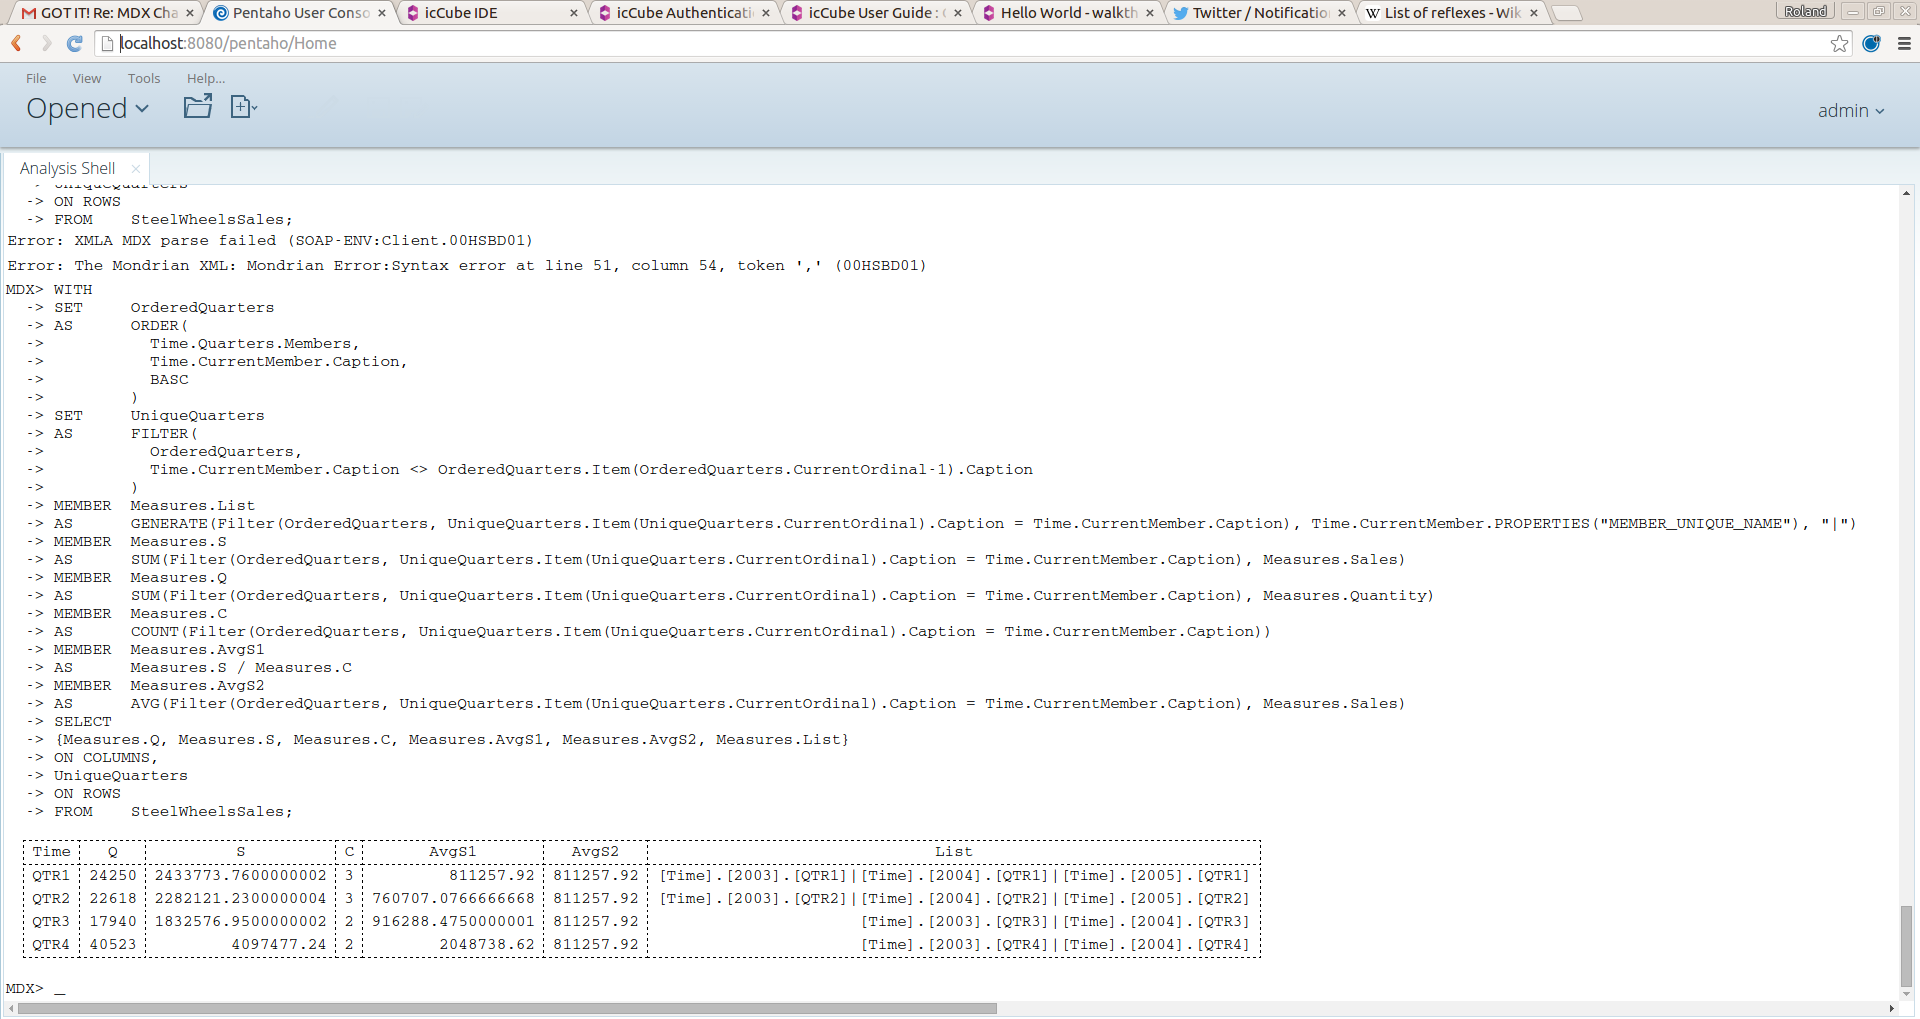Click the AvgS1 column header in the results
The width and height of the screenshot is (1920, 1019).
pyautogui.click(x=452, y=851)
